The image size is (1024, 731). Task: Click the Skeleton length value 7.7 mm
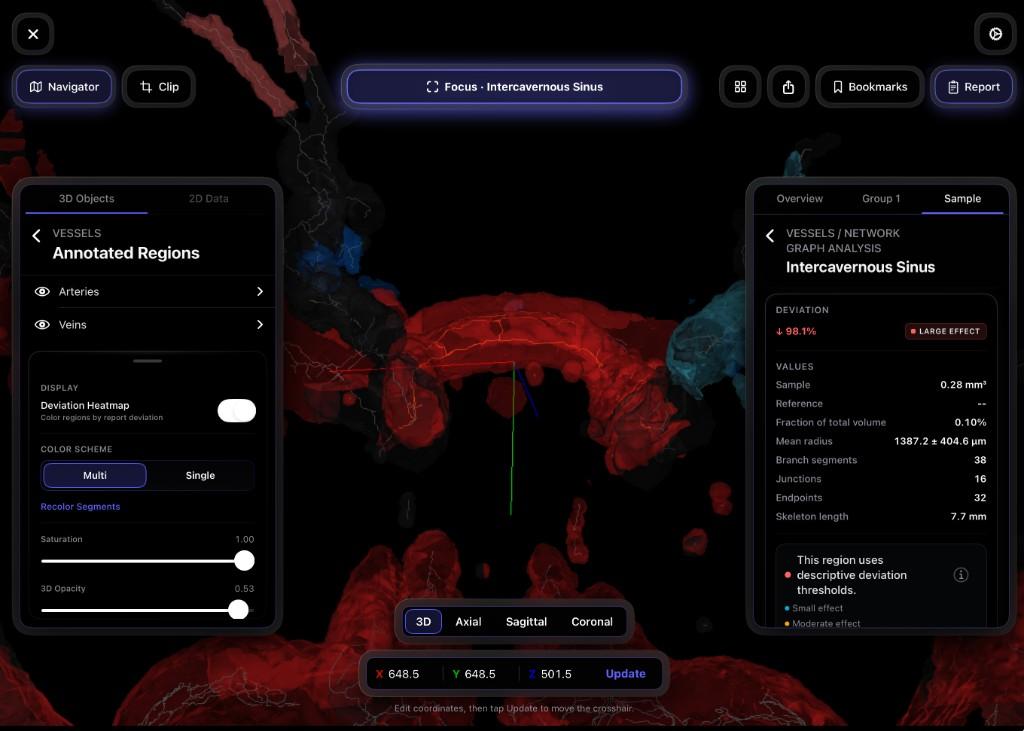tap(968, 517)
